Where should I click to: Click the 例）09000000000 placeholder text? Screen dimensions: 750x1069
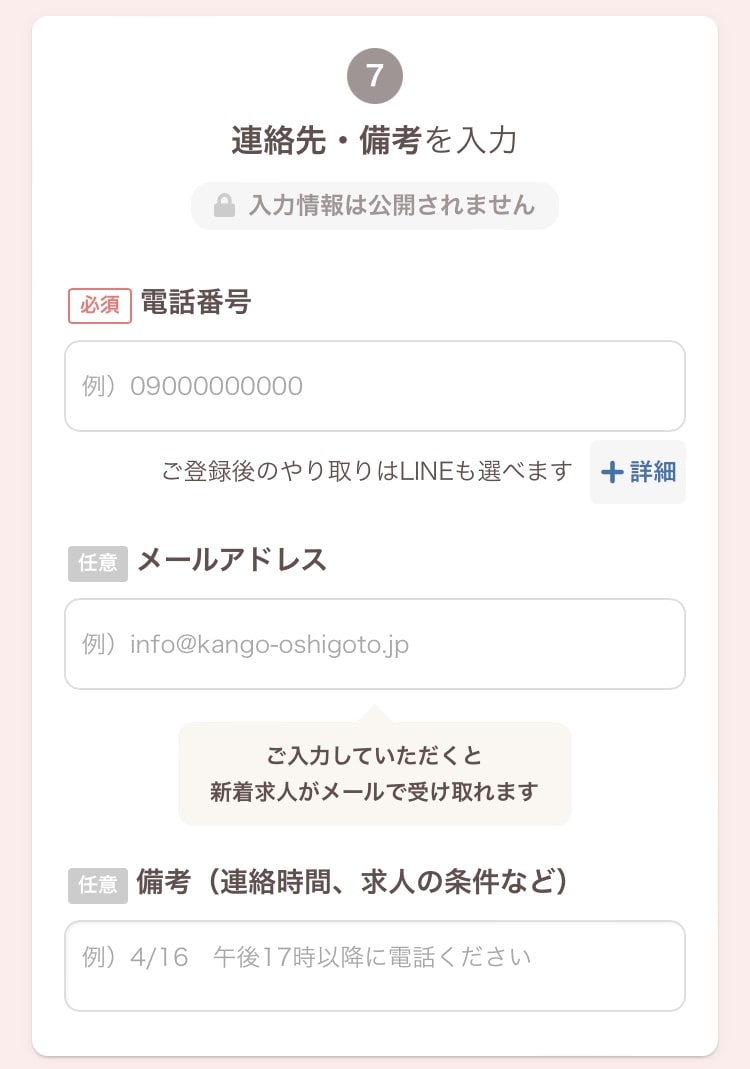(192, 386)
